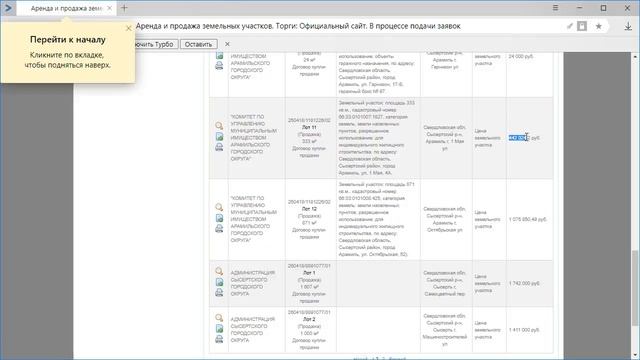Click the print icon for Лот 1
This screenshot has width=640, height=360.
(x=219, y=292)
